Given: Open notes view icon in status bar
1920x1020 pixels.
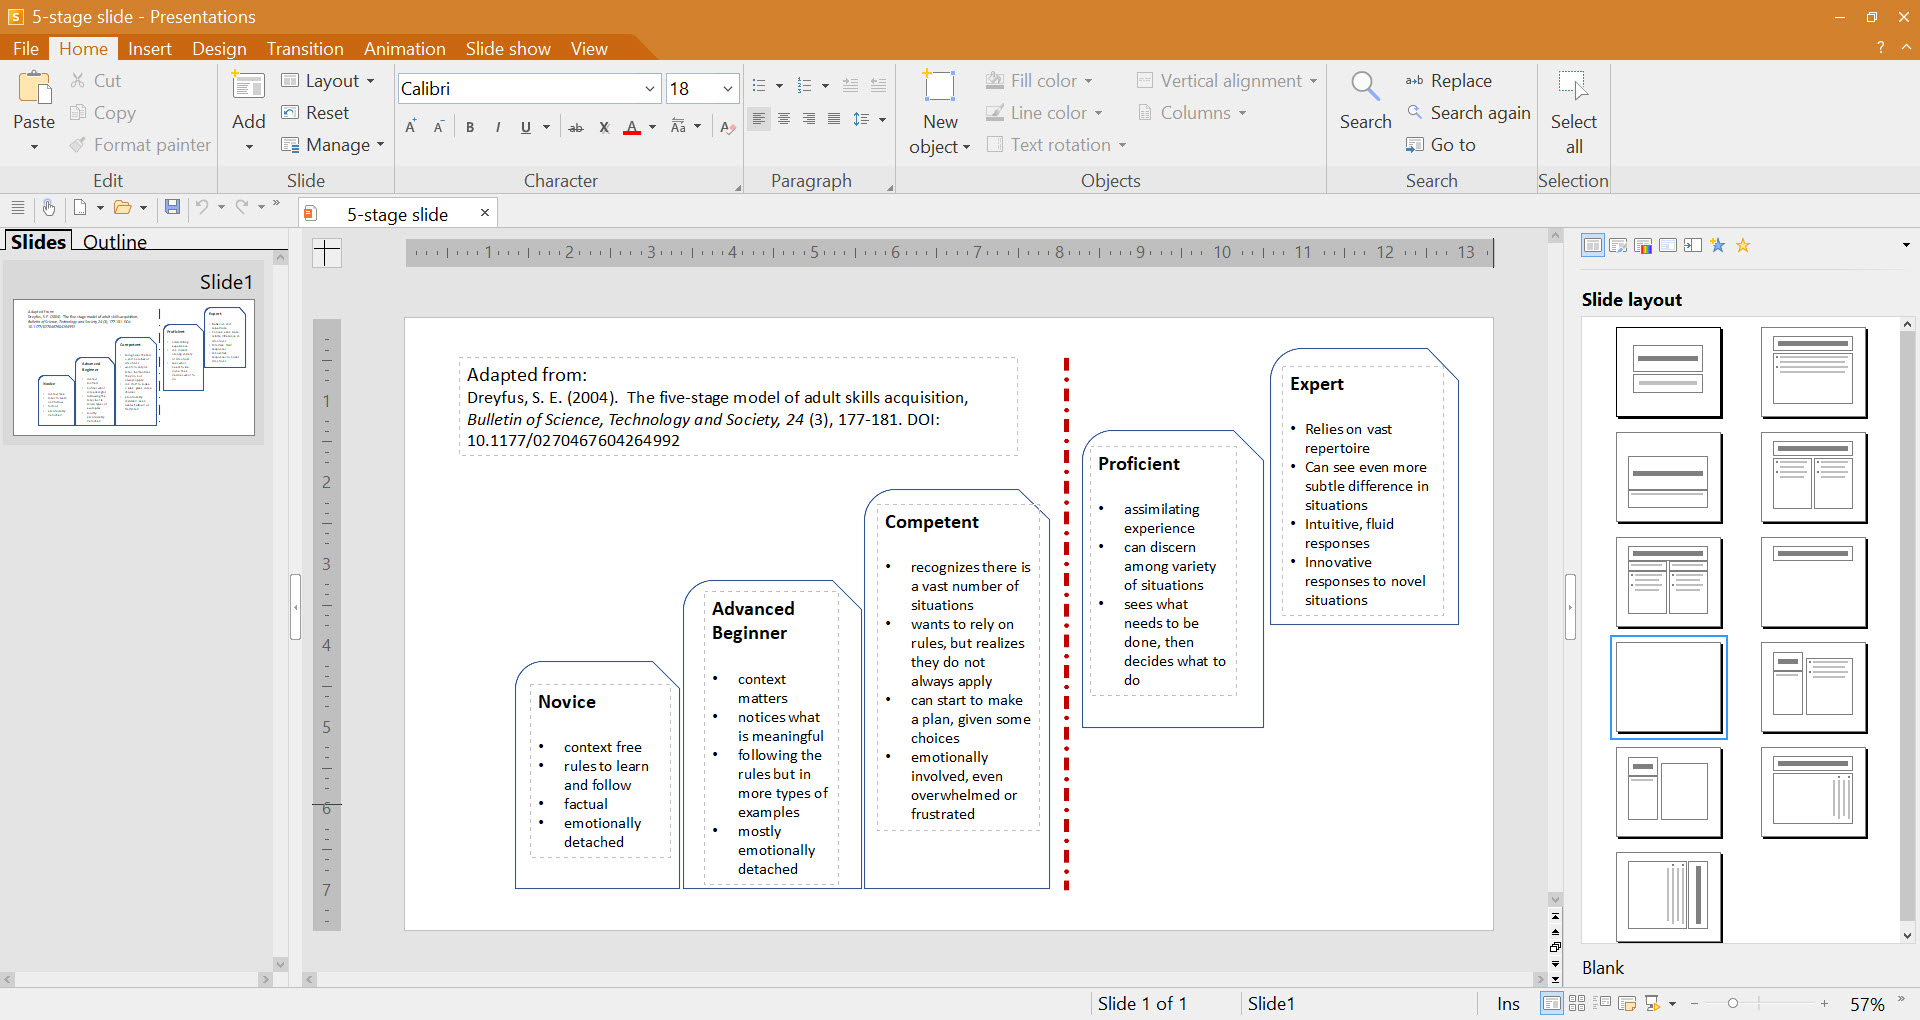Looking at the screenshot, I should coord(1627,1003).
